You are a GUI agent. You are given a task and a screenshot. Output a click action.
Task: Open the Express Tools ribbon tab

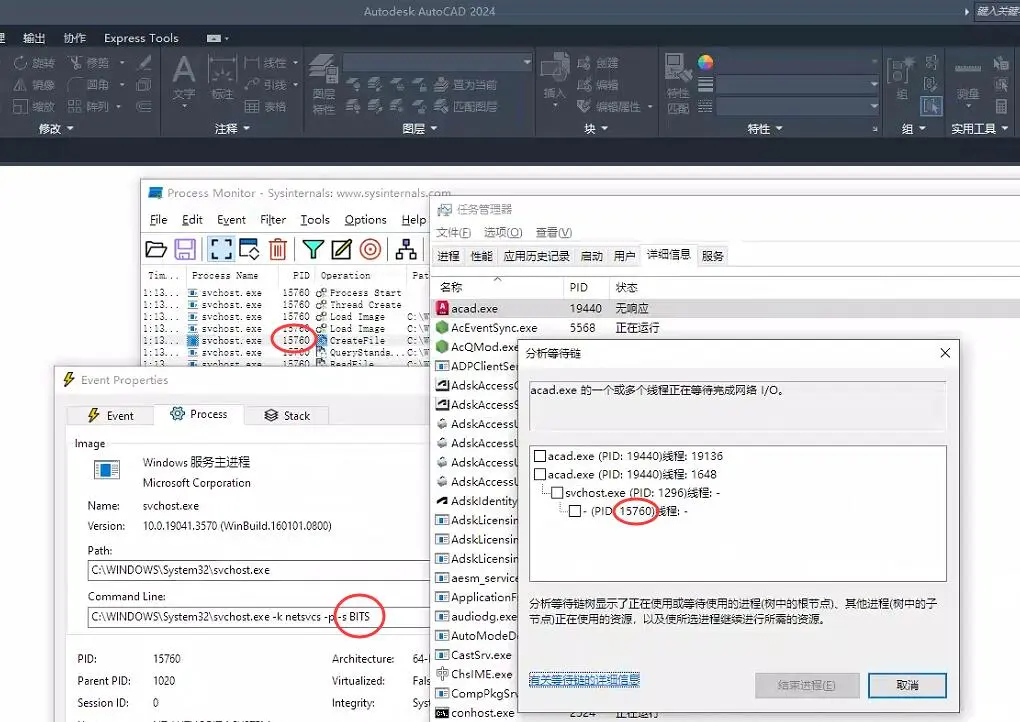click(141, 38)
